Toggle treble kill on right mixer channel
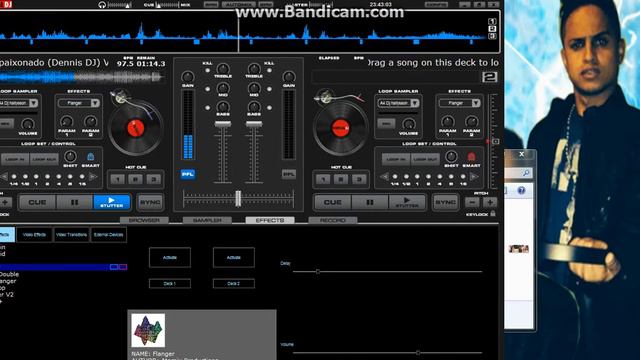Viewport: 640px width, 360px height. pyautogui.click(x=269, y=70)
